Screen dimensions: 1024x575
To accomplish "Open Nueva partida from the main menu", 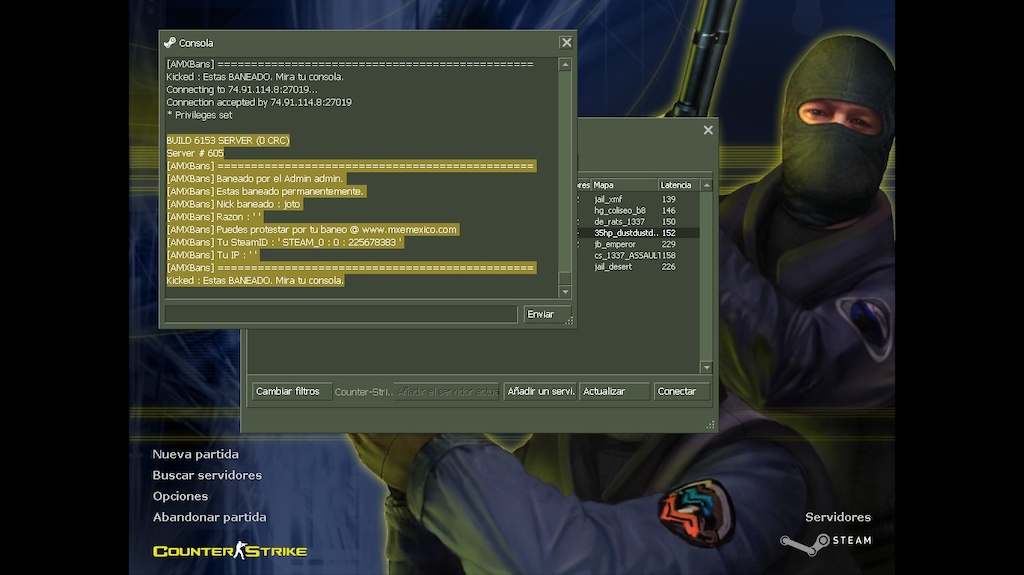I will (195, 454).
